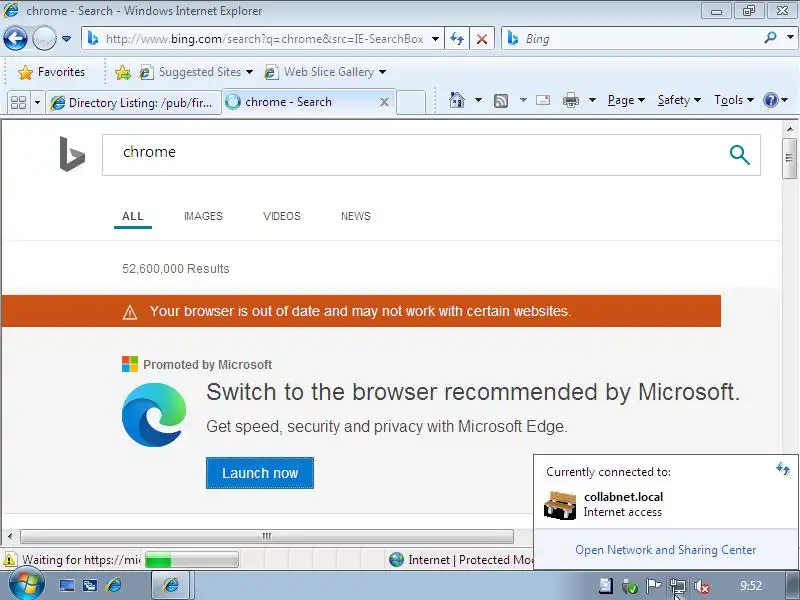Screen dimensions: 800x600
Task: Click Switch to the browser recommended headline
Action: point(472,392)
